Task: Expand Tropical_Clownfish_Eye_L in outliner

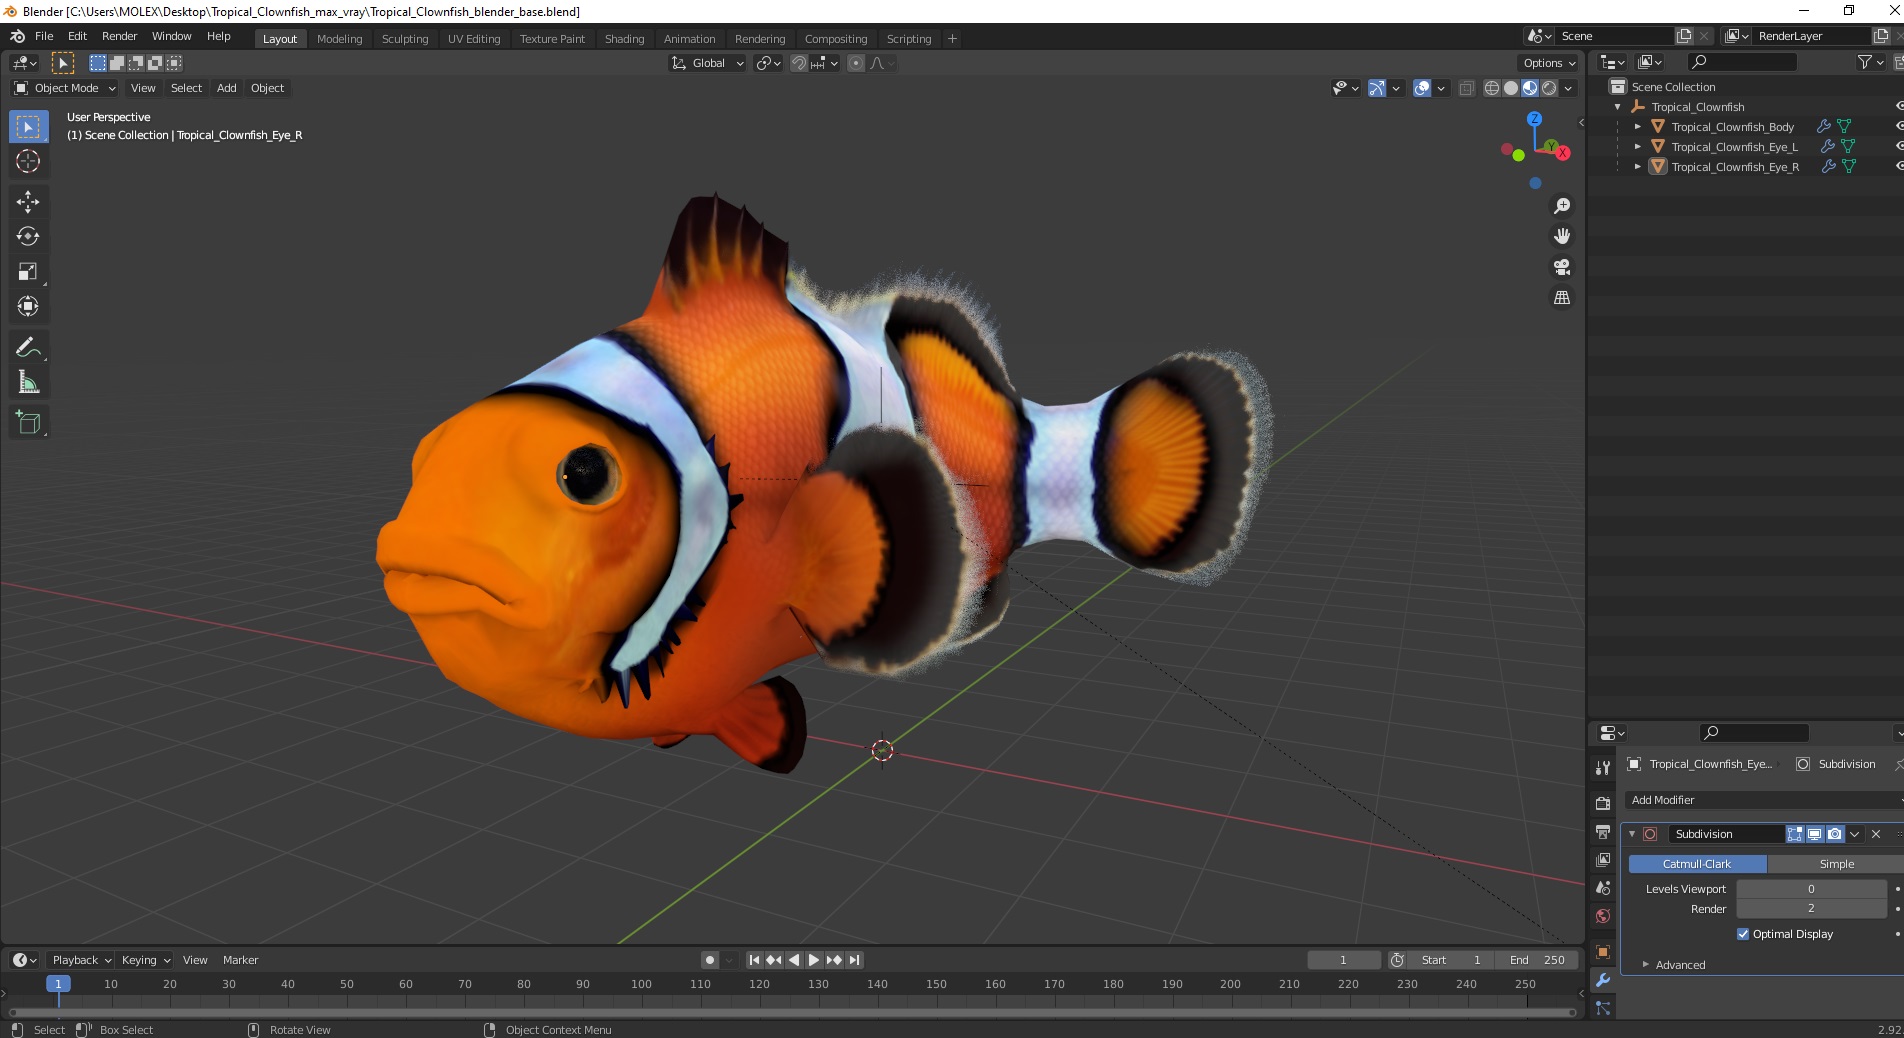Action: click(1637, 147)
